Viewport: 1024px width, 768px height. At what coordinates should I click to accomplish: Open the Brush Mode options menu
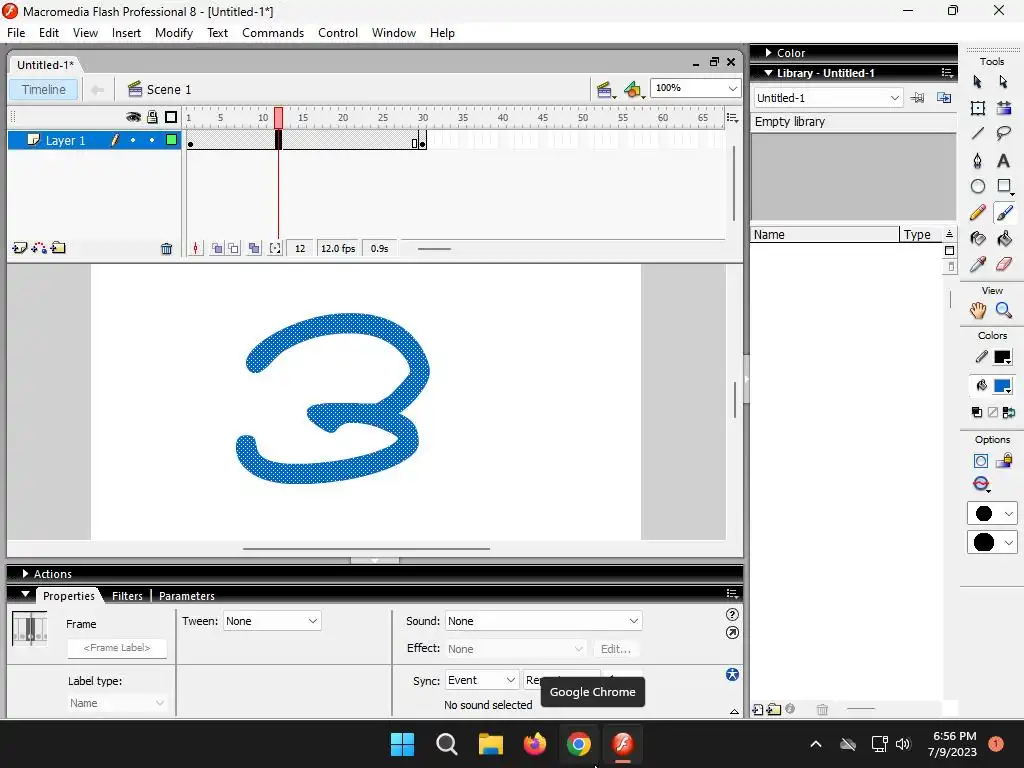tap(981, 484)
